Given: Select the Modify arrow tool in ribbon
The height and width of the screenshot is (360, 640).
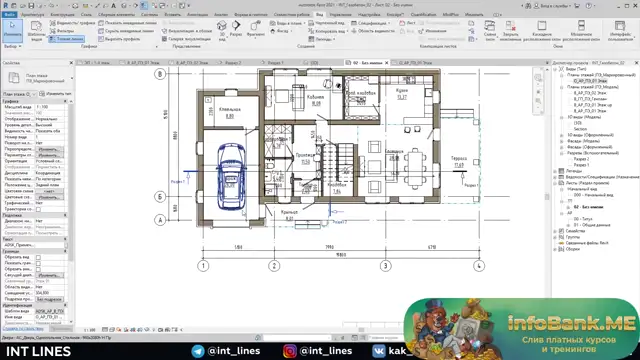Looking at the screenshot, I should click(x=12, y=30).
